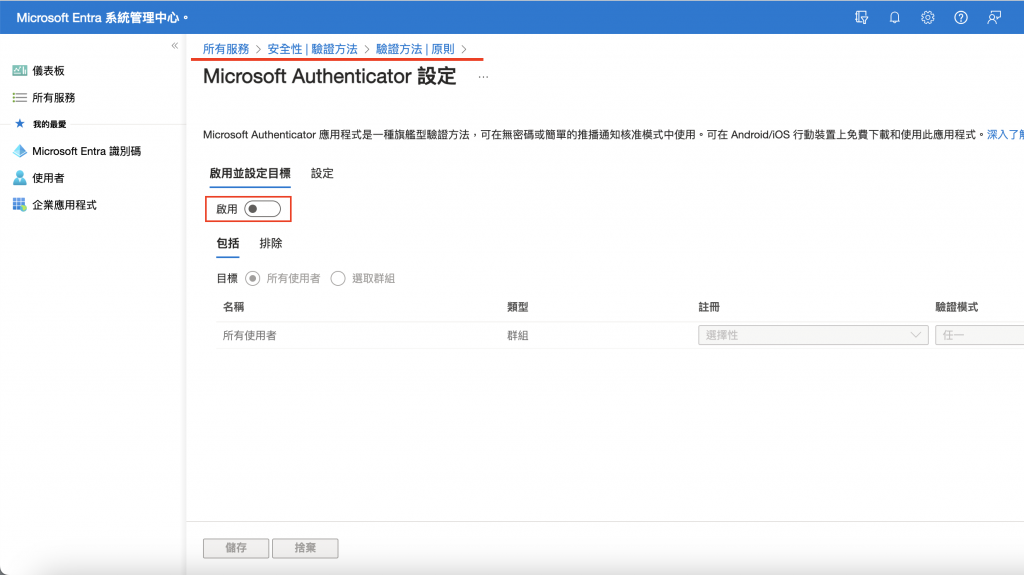Click the 名稱 column header

pos(233,307)
